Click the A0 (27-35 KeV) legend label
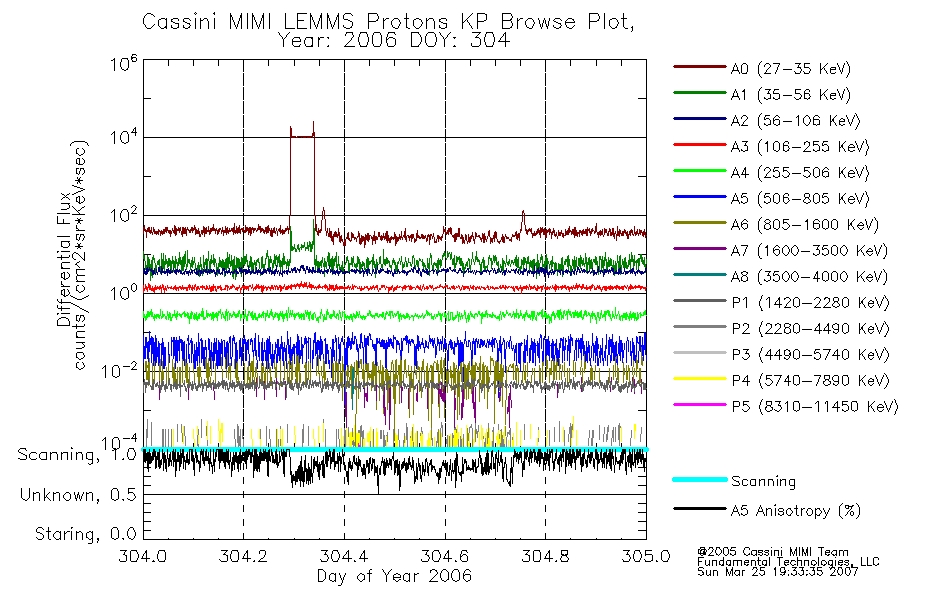Screen dimensions: 950x600 coord(790,68)
